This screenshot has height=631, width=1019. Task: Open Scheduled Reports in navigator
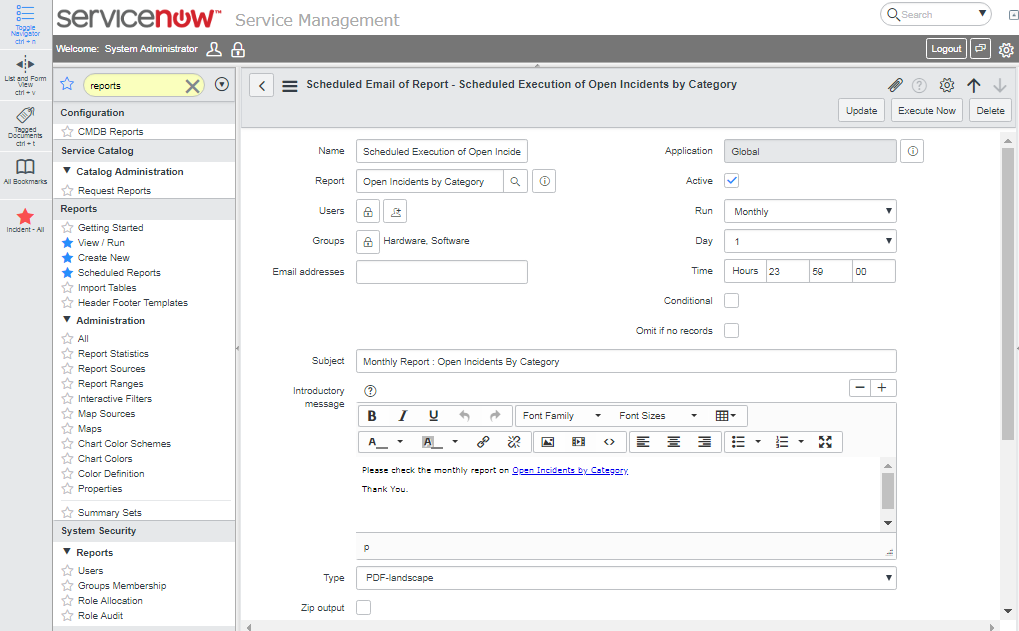point(119,273)
